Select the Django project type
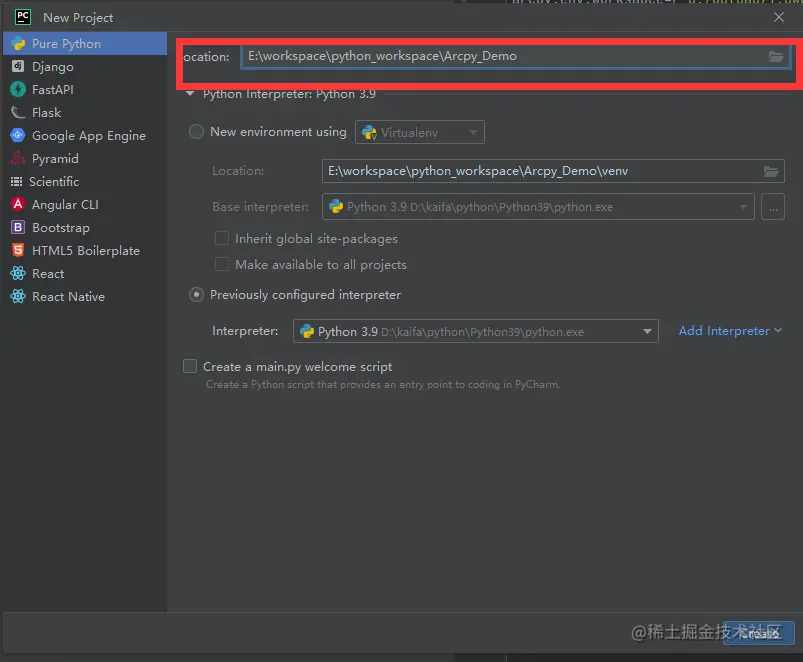The width and height of the screenshot is (803, 662). (85, 67)
